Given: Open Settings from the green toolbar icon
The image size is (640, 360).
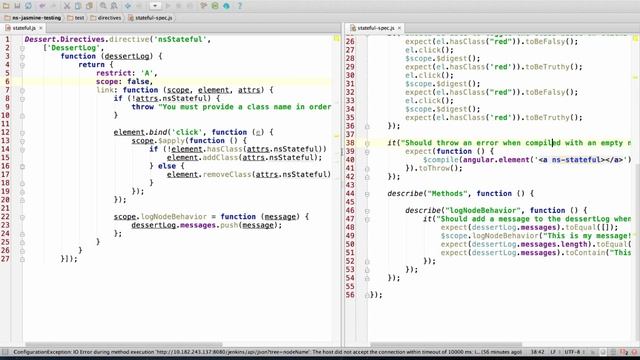Looking at the screenshot, I should (215, 6).
